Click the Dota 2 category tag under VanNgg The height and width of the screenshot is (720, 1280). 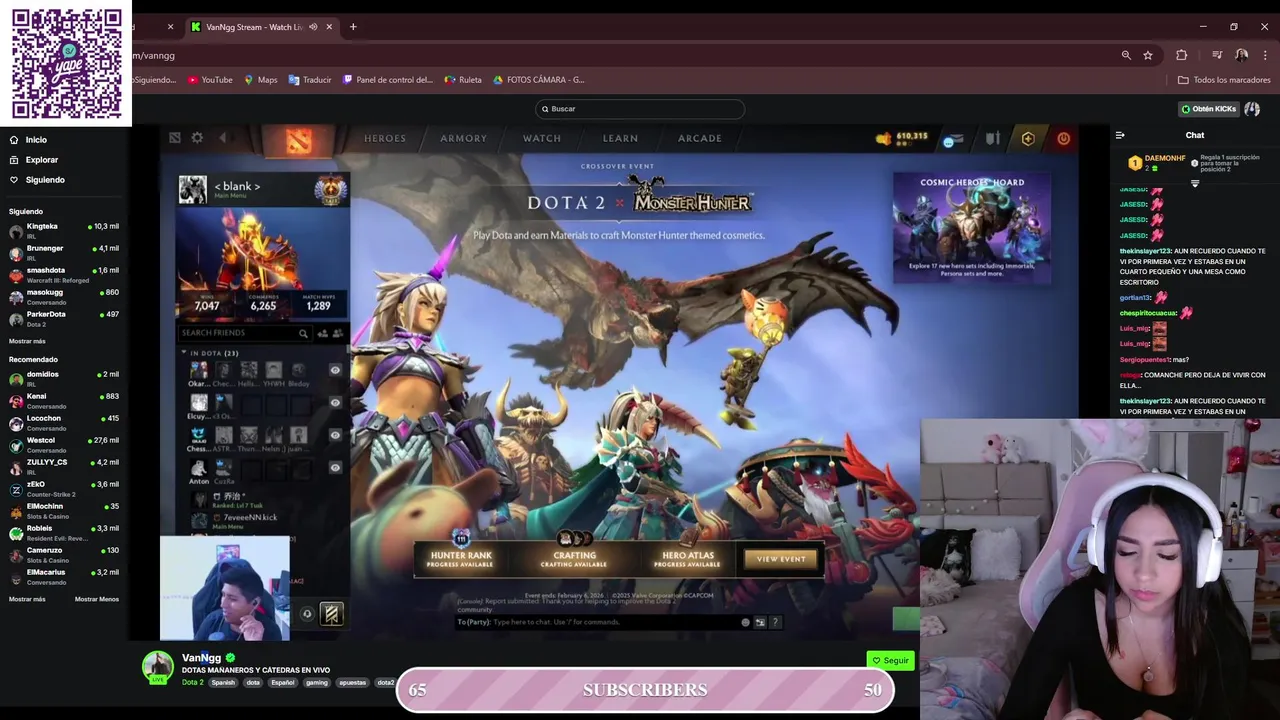point(192,683)
